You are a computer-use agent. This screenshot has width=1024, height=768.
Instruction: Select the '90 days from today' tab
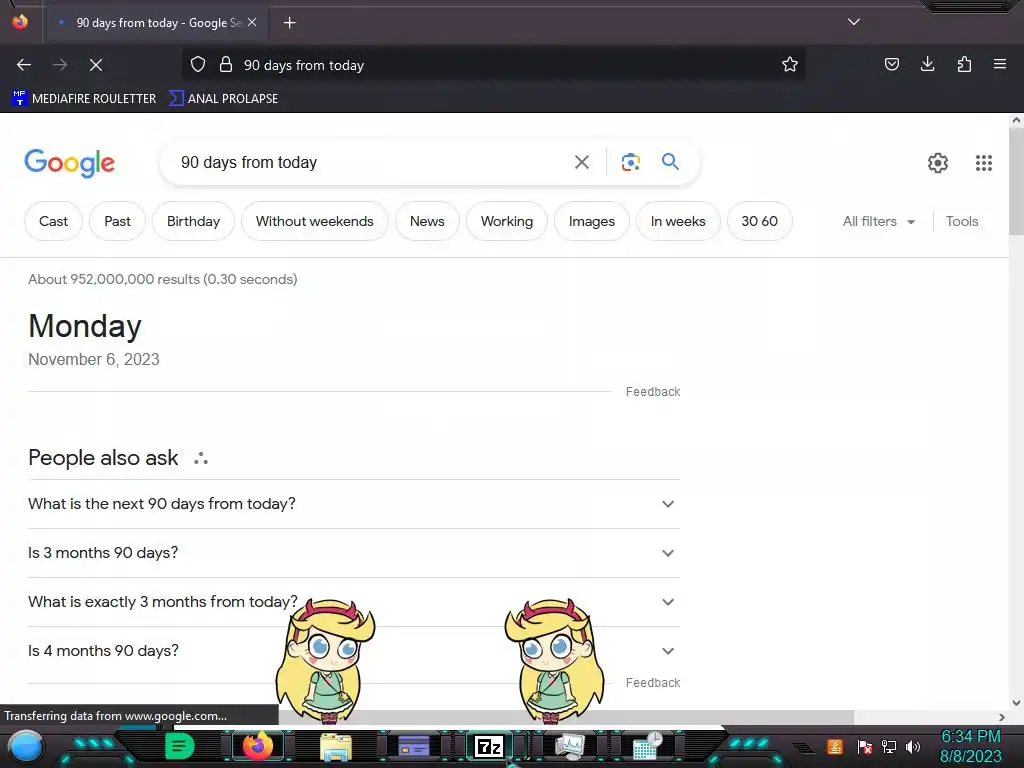[x=156, y=23]
